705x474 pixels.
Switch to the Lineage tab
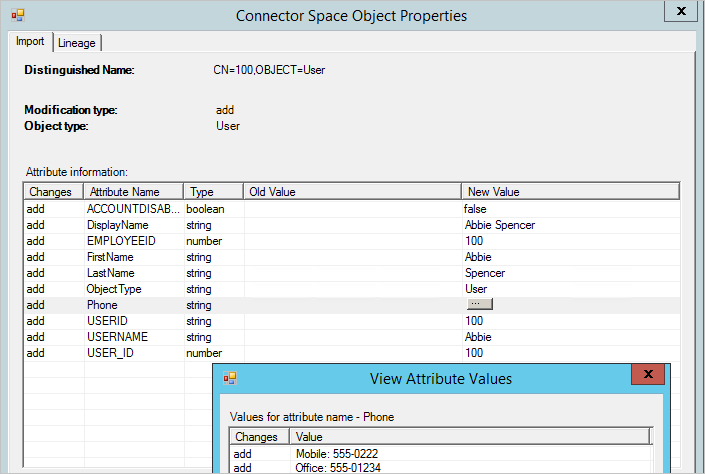77,43
